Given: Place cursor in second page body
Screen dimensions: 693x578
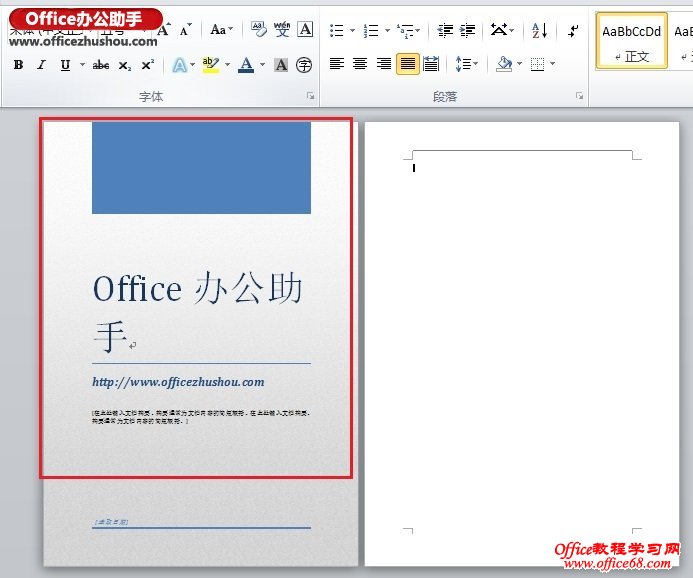Looking at the screenshot, I should [522, 345].
